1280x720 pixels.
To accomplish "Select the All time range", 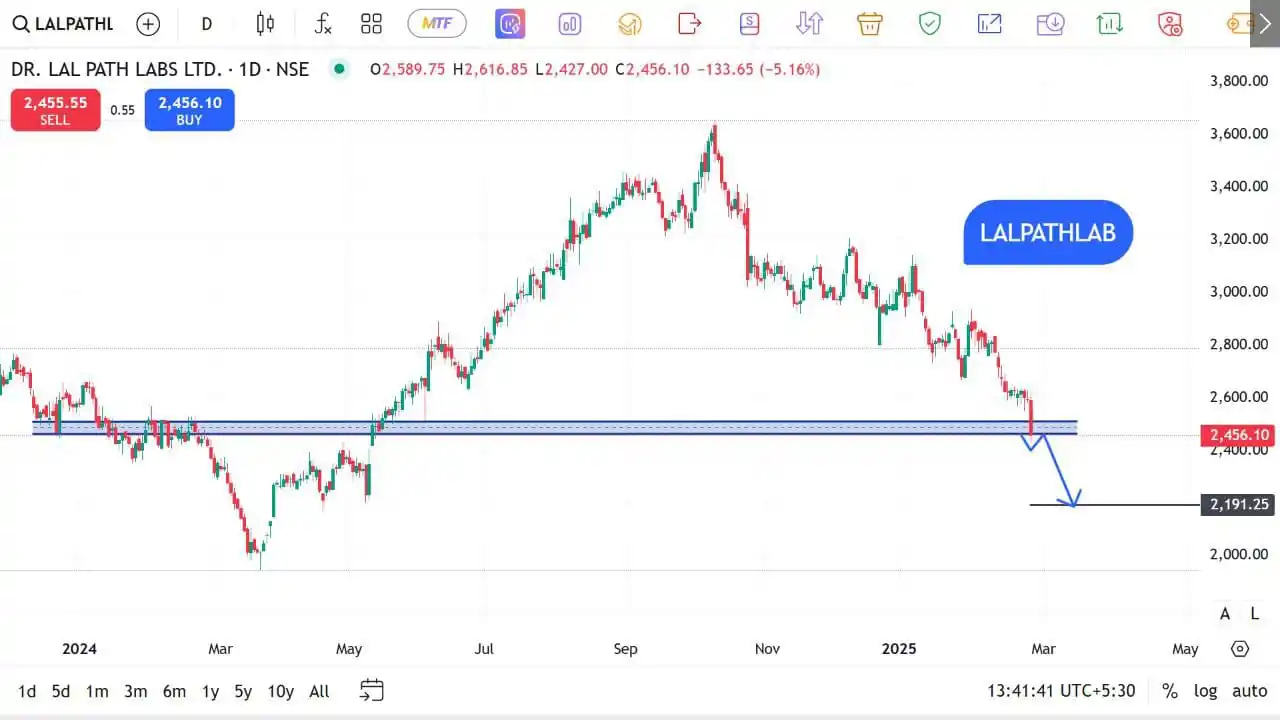I will point(319,691).
